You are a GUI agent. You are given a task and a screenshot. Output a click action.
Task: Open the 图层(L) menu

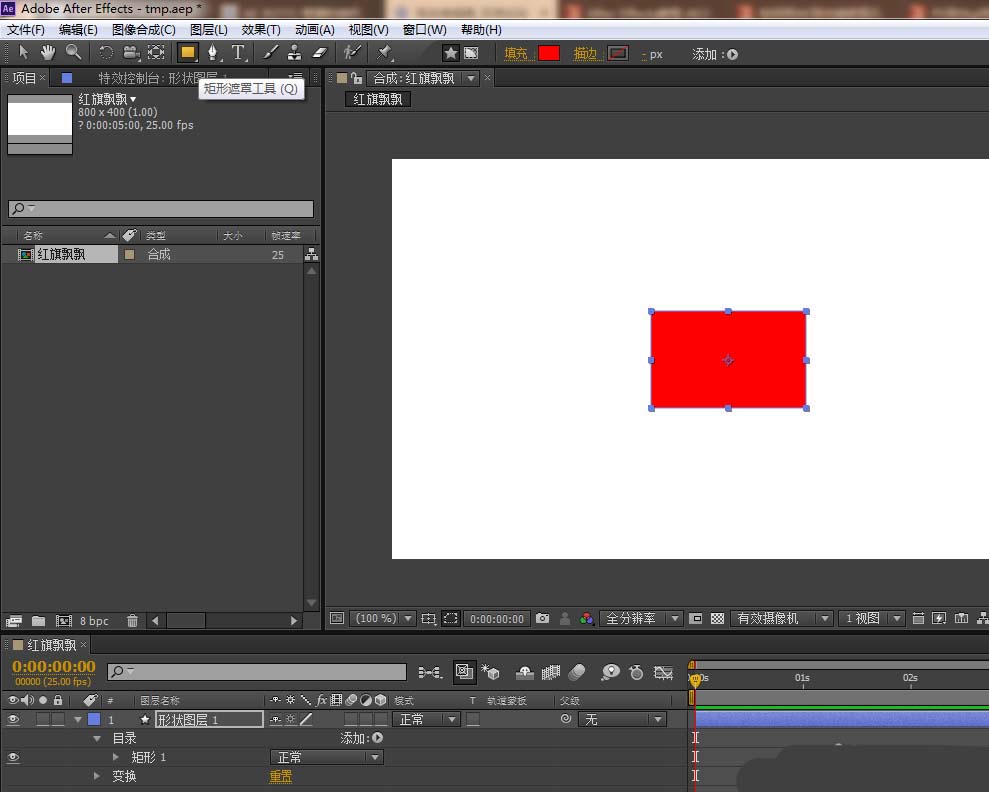(208, 30)
